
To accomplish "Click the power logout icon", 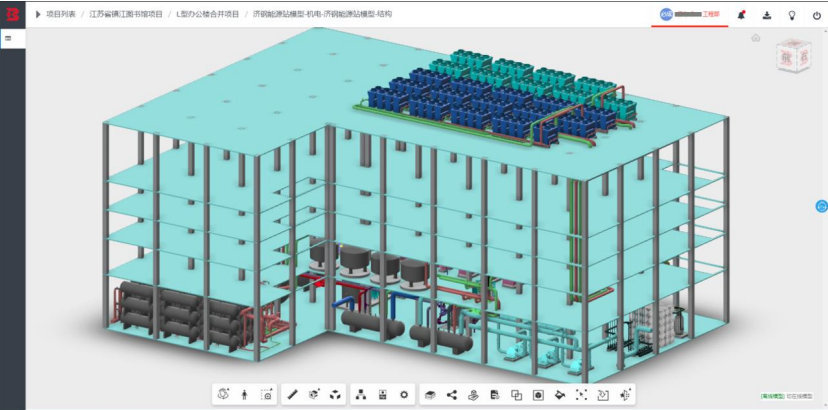I will [x=816, y=15].
